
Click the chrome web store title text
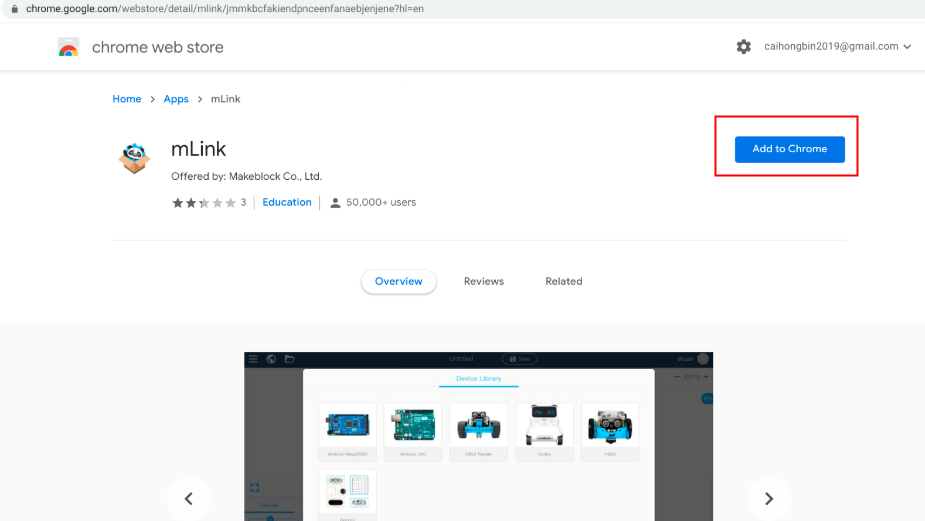(x=157, y=47)
